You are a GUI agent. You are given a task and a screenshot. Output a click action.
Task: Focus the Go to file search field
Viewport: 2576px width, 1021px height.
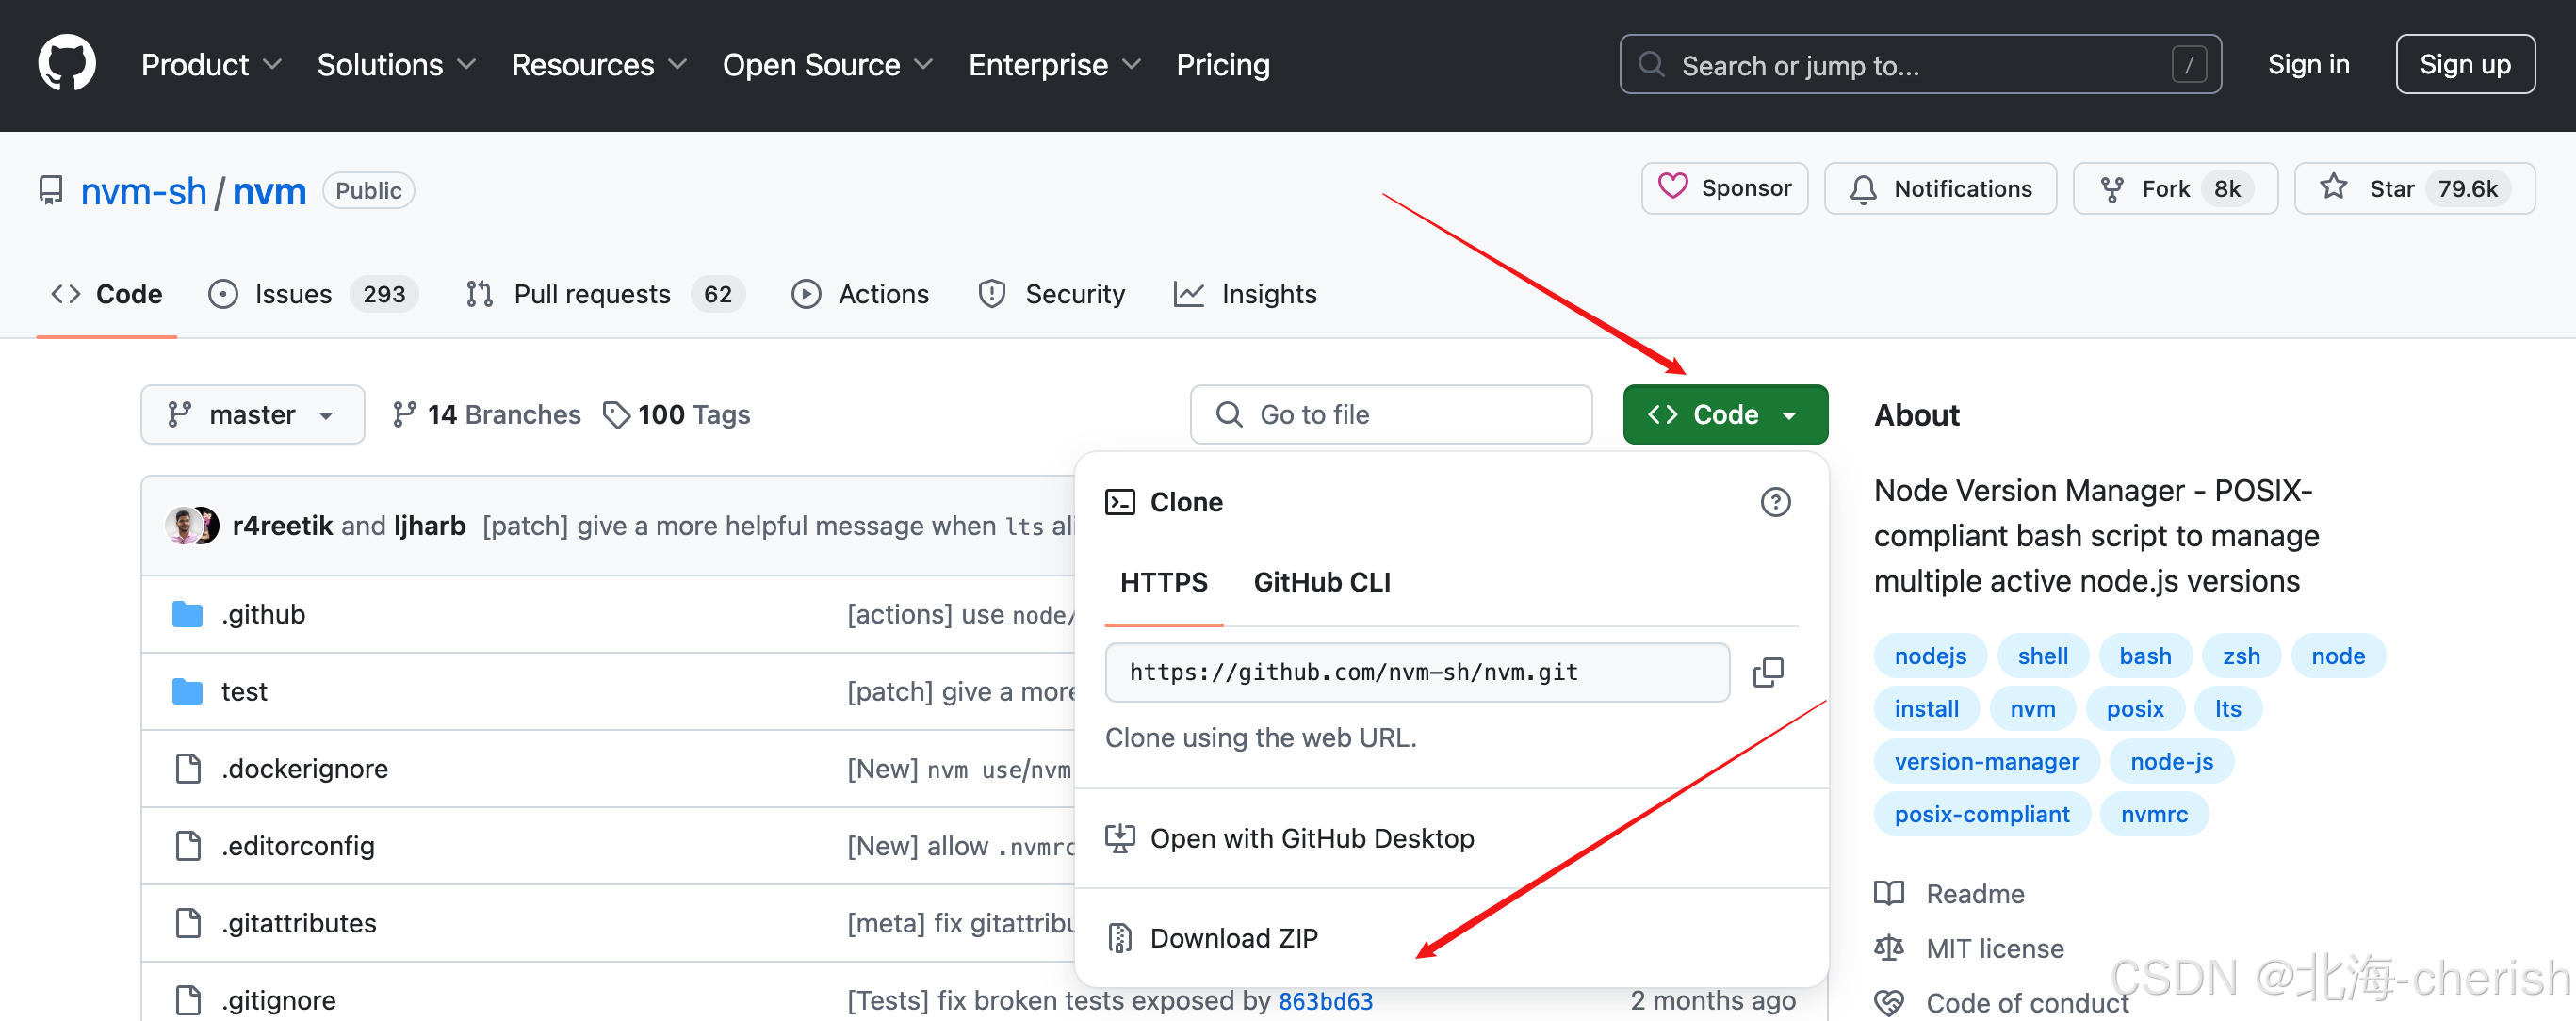tap(1390, 415)
